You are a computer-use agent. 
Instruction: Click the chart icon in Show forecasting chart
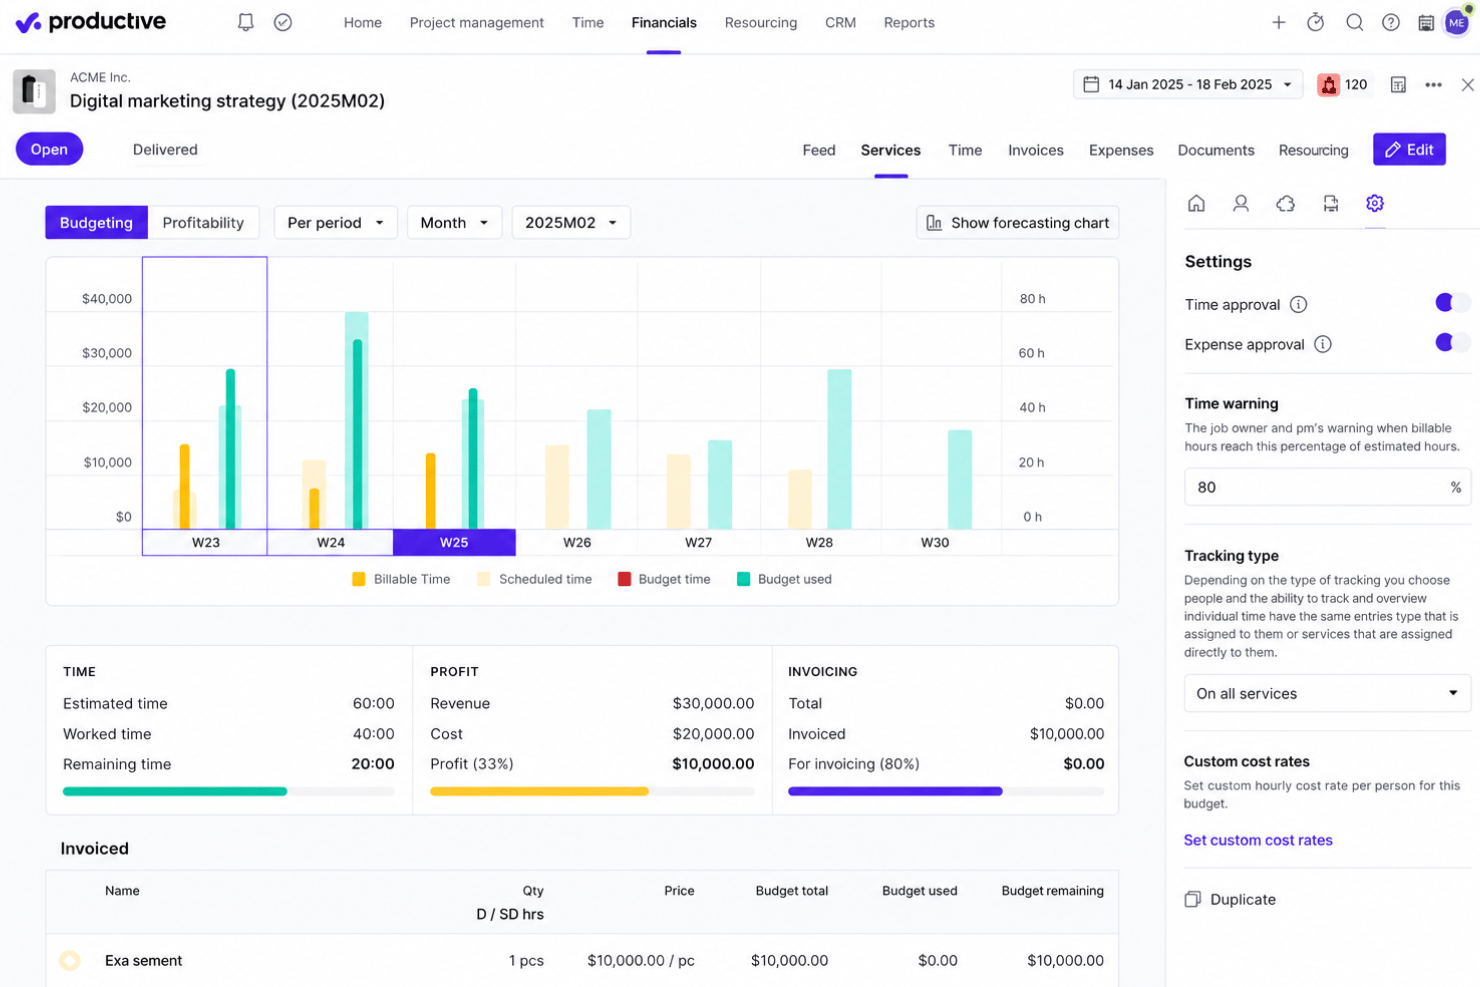click(934, 222)
